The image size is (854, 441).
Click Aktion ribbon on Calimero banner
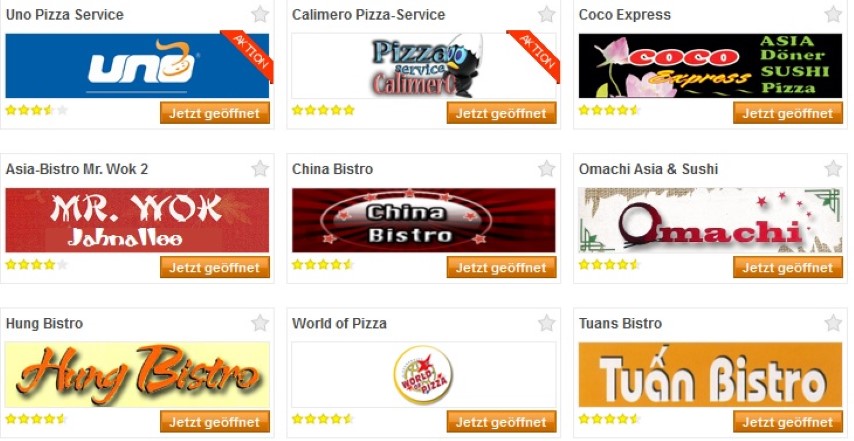coord(536,53)
